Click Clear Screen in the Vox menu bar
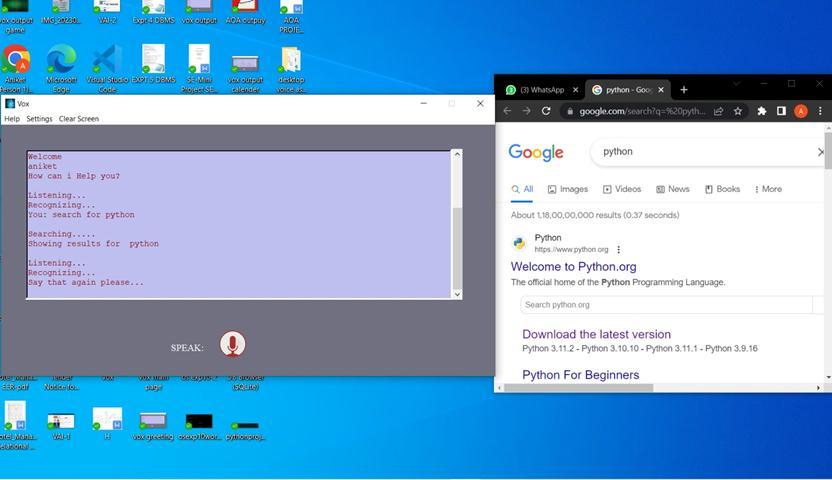The image size is (832, 480). click(79, 119)
